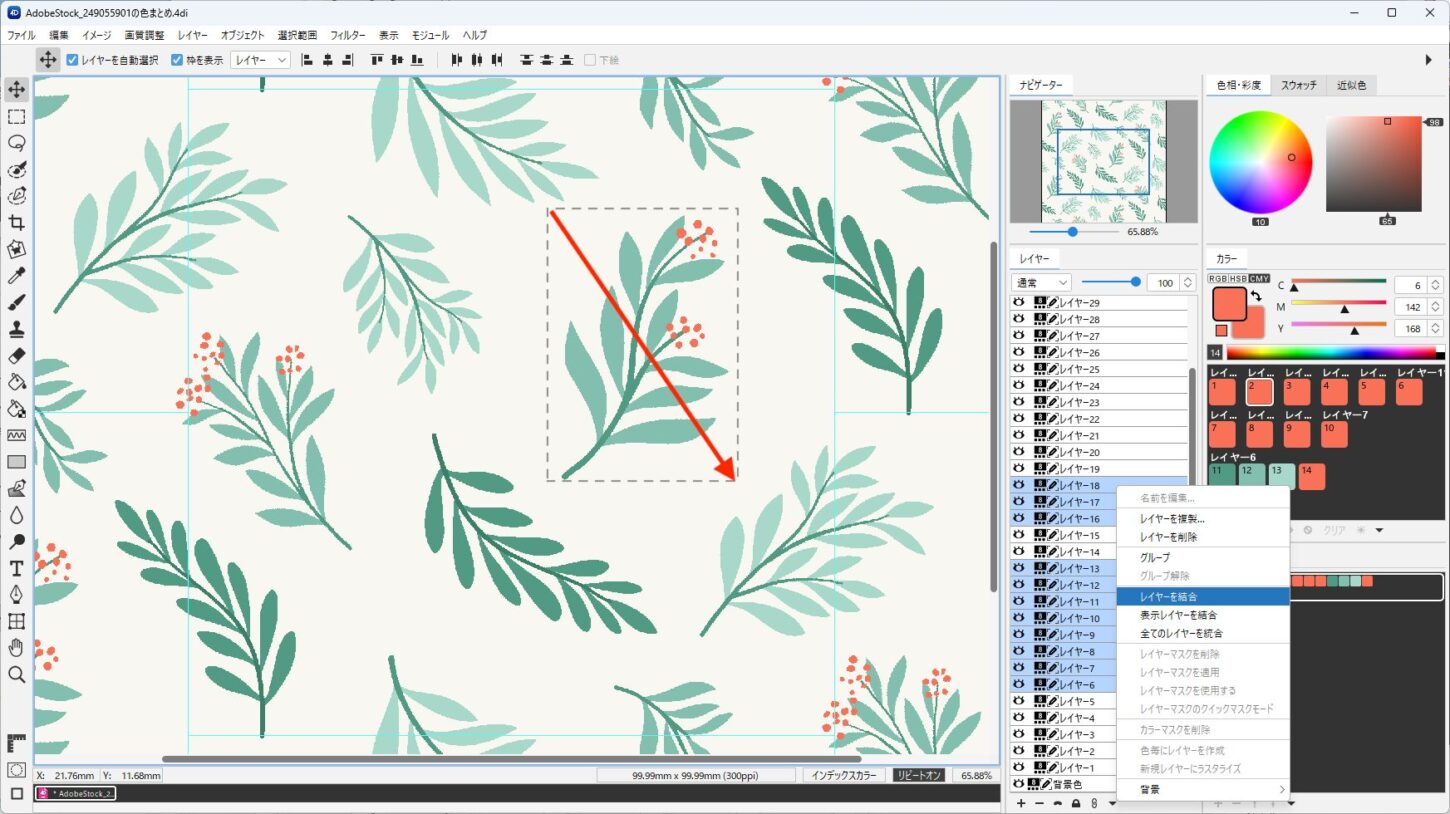1450x814 pixels.
Task: Toggle the 枠を表示 checkbox
Action: point(177,60)
